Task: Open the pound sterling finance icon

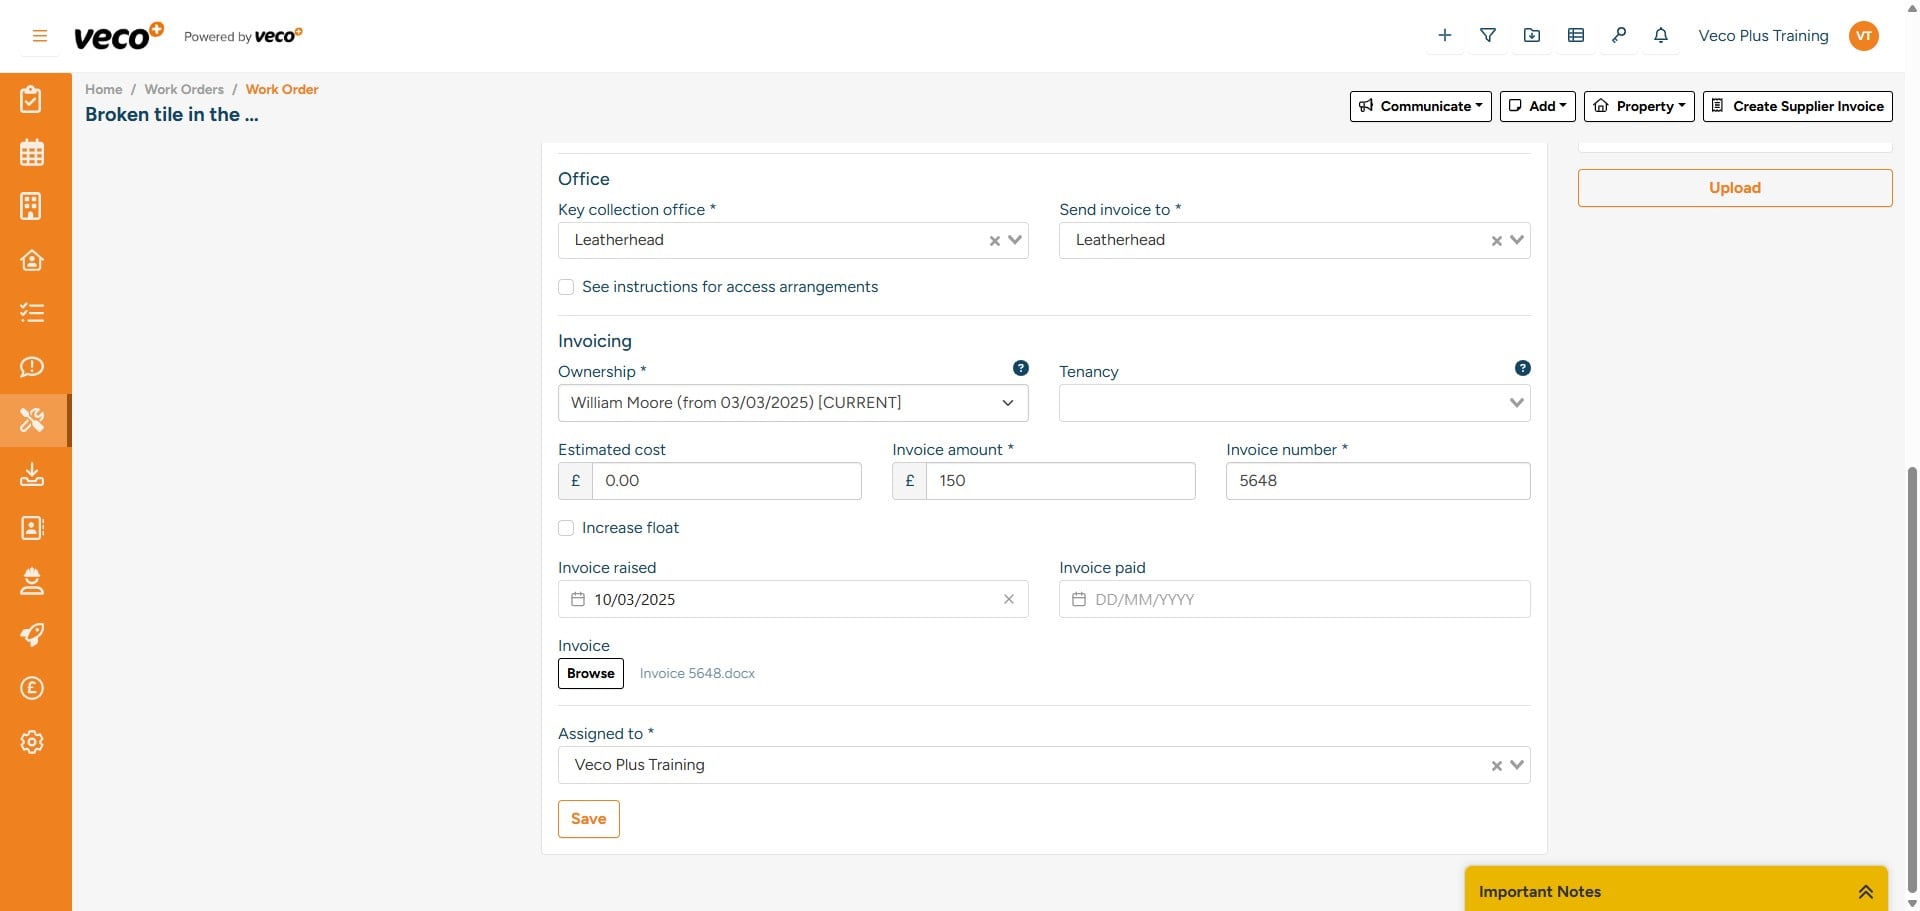Action: 32,688
